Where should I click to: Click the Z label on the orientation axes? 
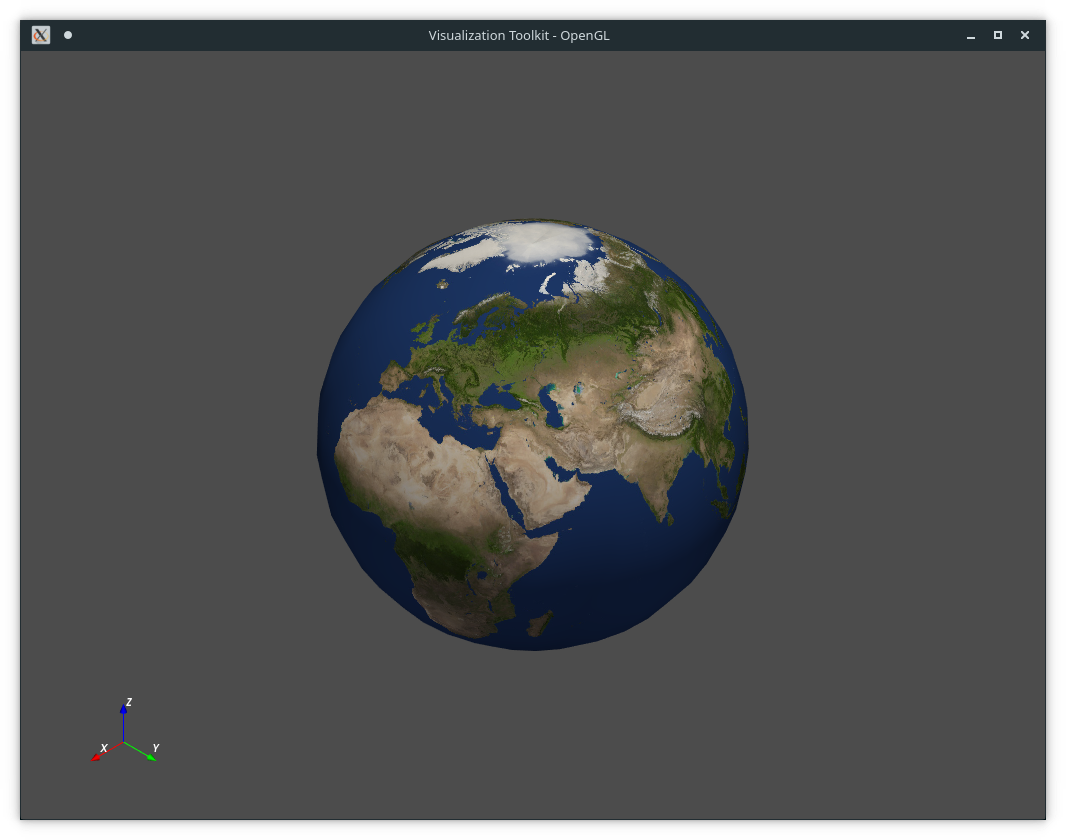(130, 701)
